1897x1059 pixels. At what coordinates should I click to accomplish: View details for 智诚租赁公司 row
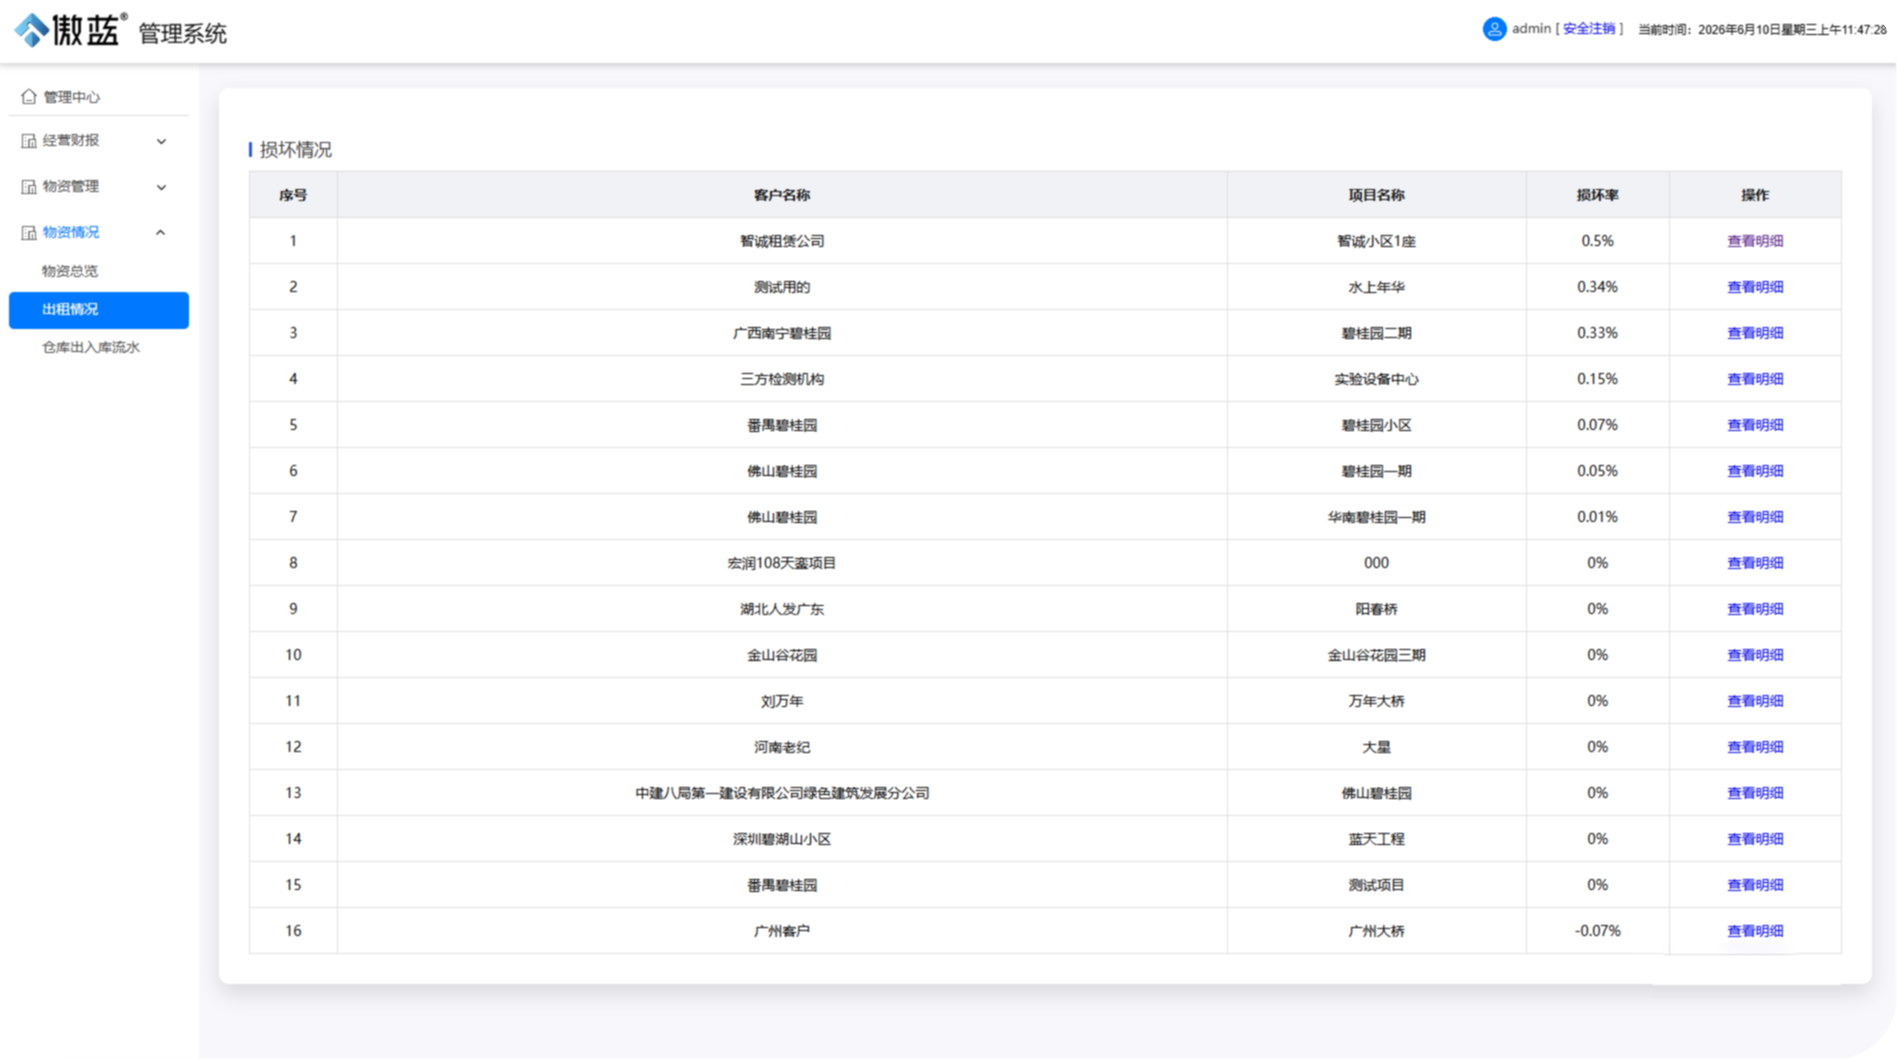pyautogui.click(x=1754, y=241)
